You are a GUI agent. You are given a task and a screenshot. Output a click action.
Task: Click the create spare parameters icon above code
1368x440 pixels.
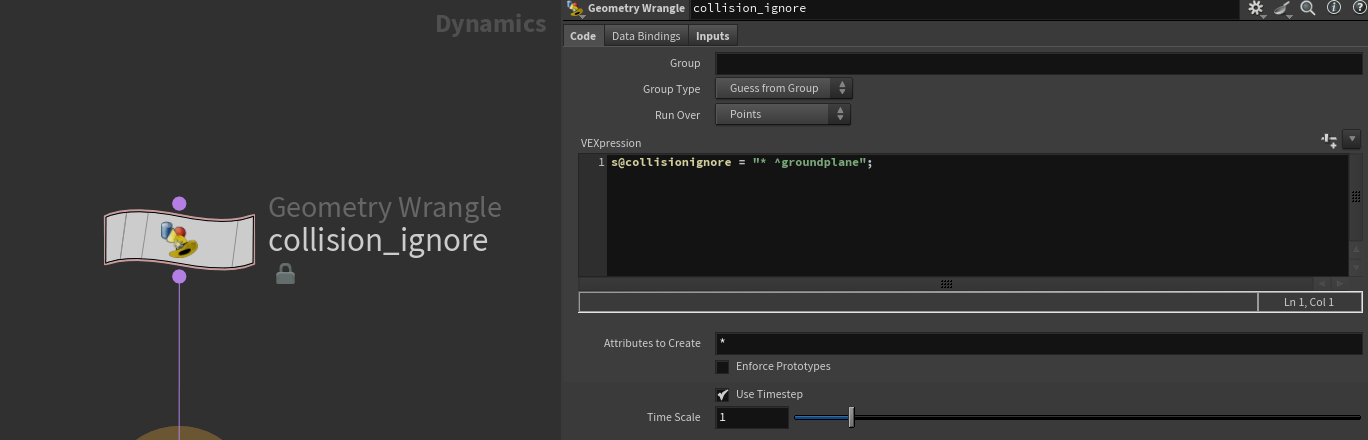point(1329,139)
